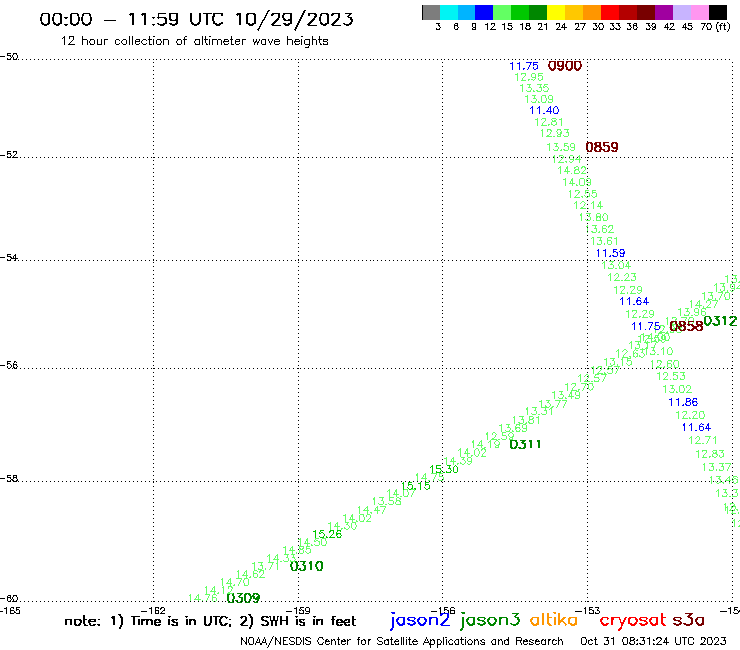Click the 12.95 wave height reading
This screenshot has height=650, width=740.
(529, 77)
